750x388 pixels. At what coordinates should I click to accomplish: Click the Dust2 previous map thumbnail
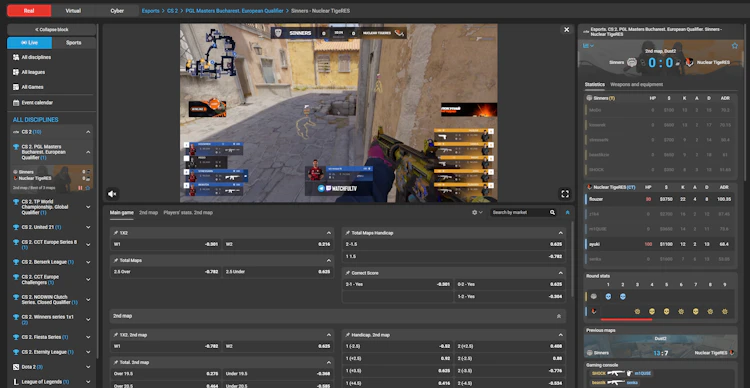coord(660,346)
